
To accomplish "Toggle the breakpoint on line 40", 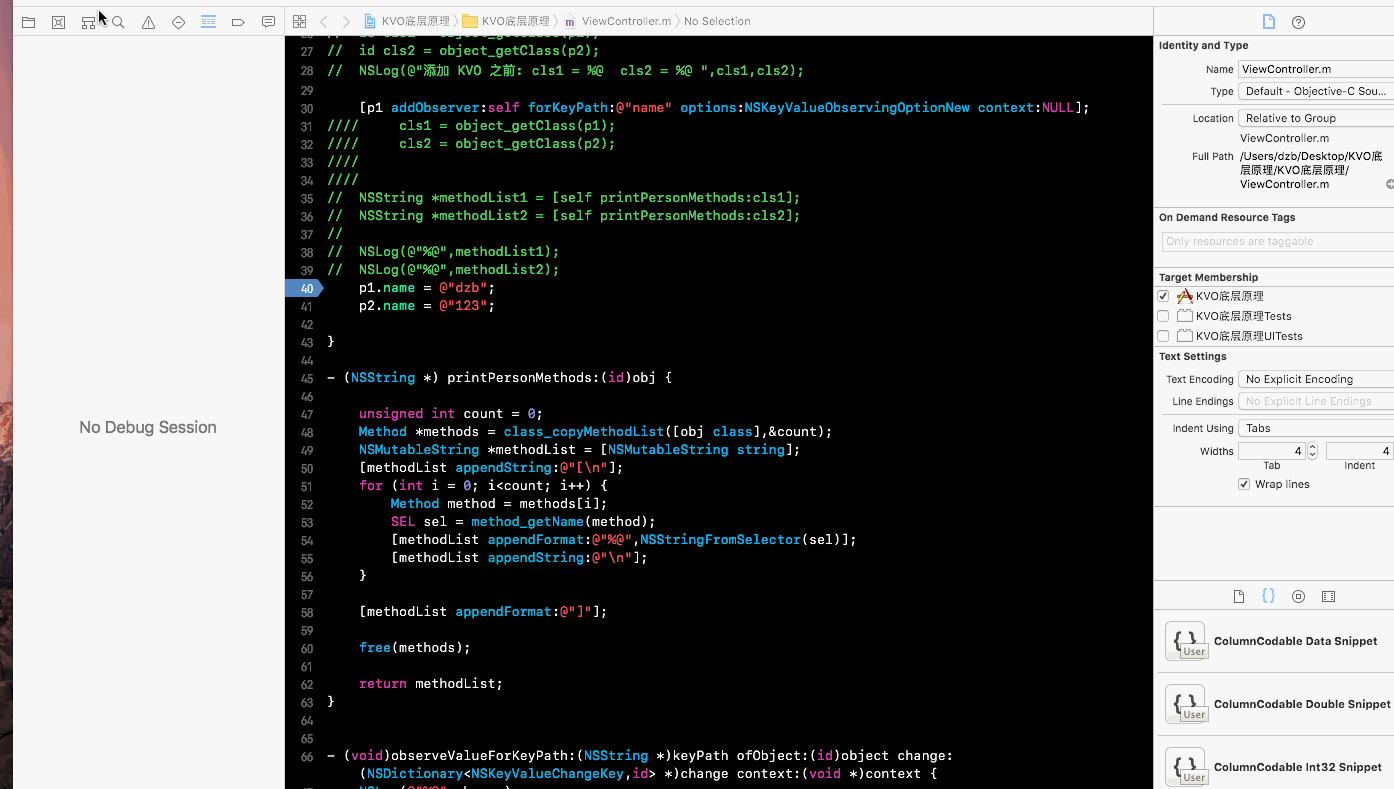I will point(304,288).
